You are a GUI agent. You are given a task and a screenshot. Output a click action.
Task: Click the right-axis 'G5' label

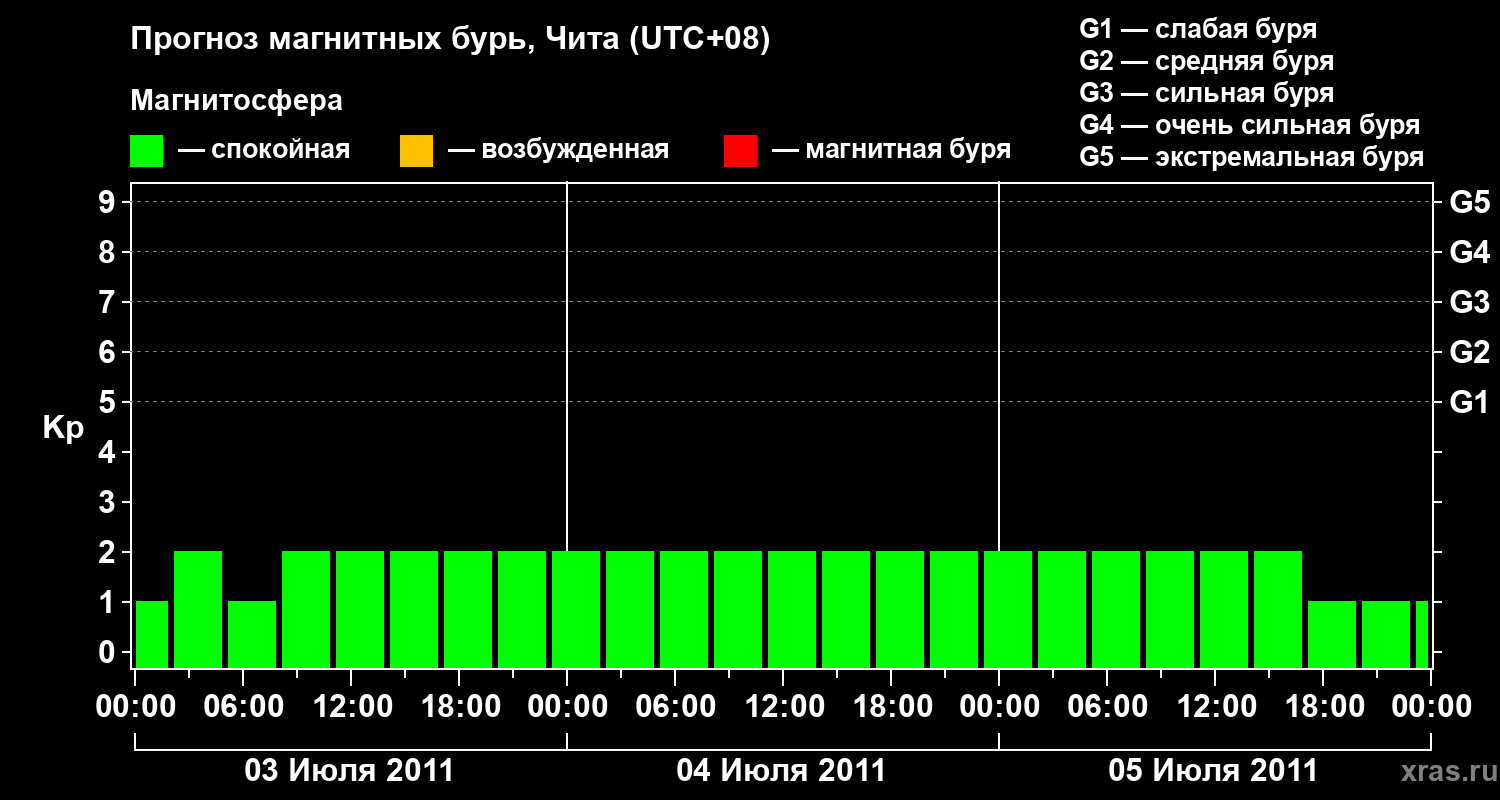coord(1470,202)
